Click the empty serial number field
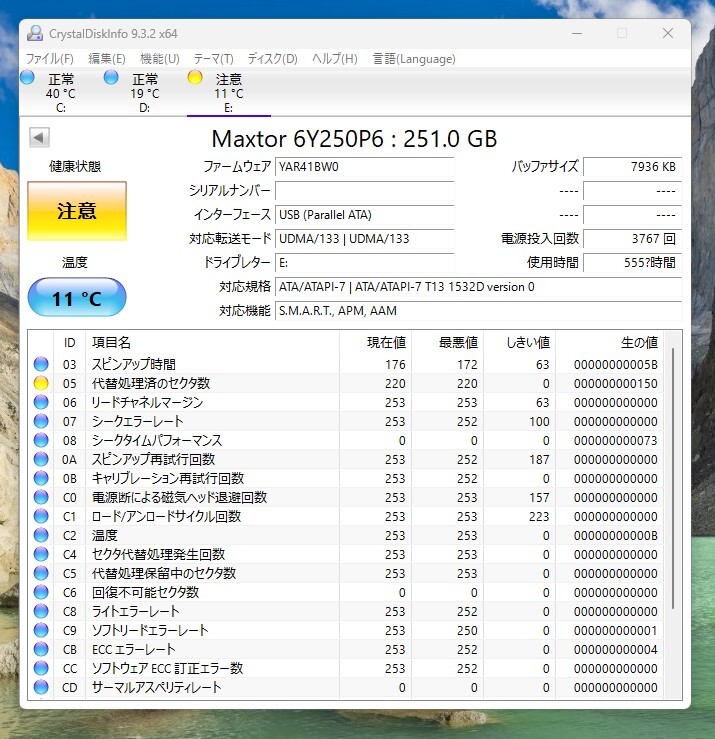 [364, 191]
